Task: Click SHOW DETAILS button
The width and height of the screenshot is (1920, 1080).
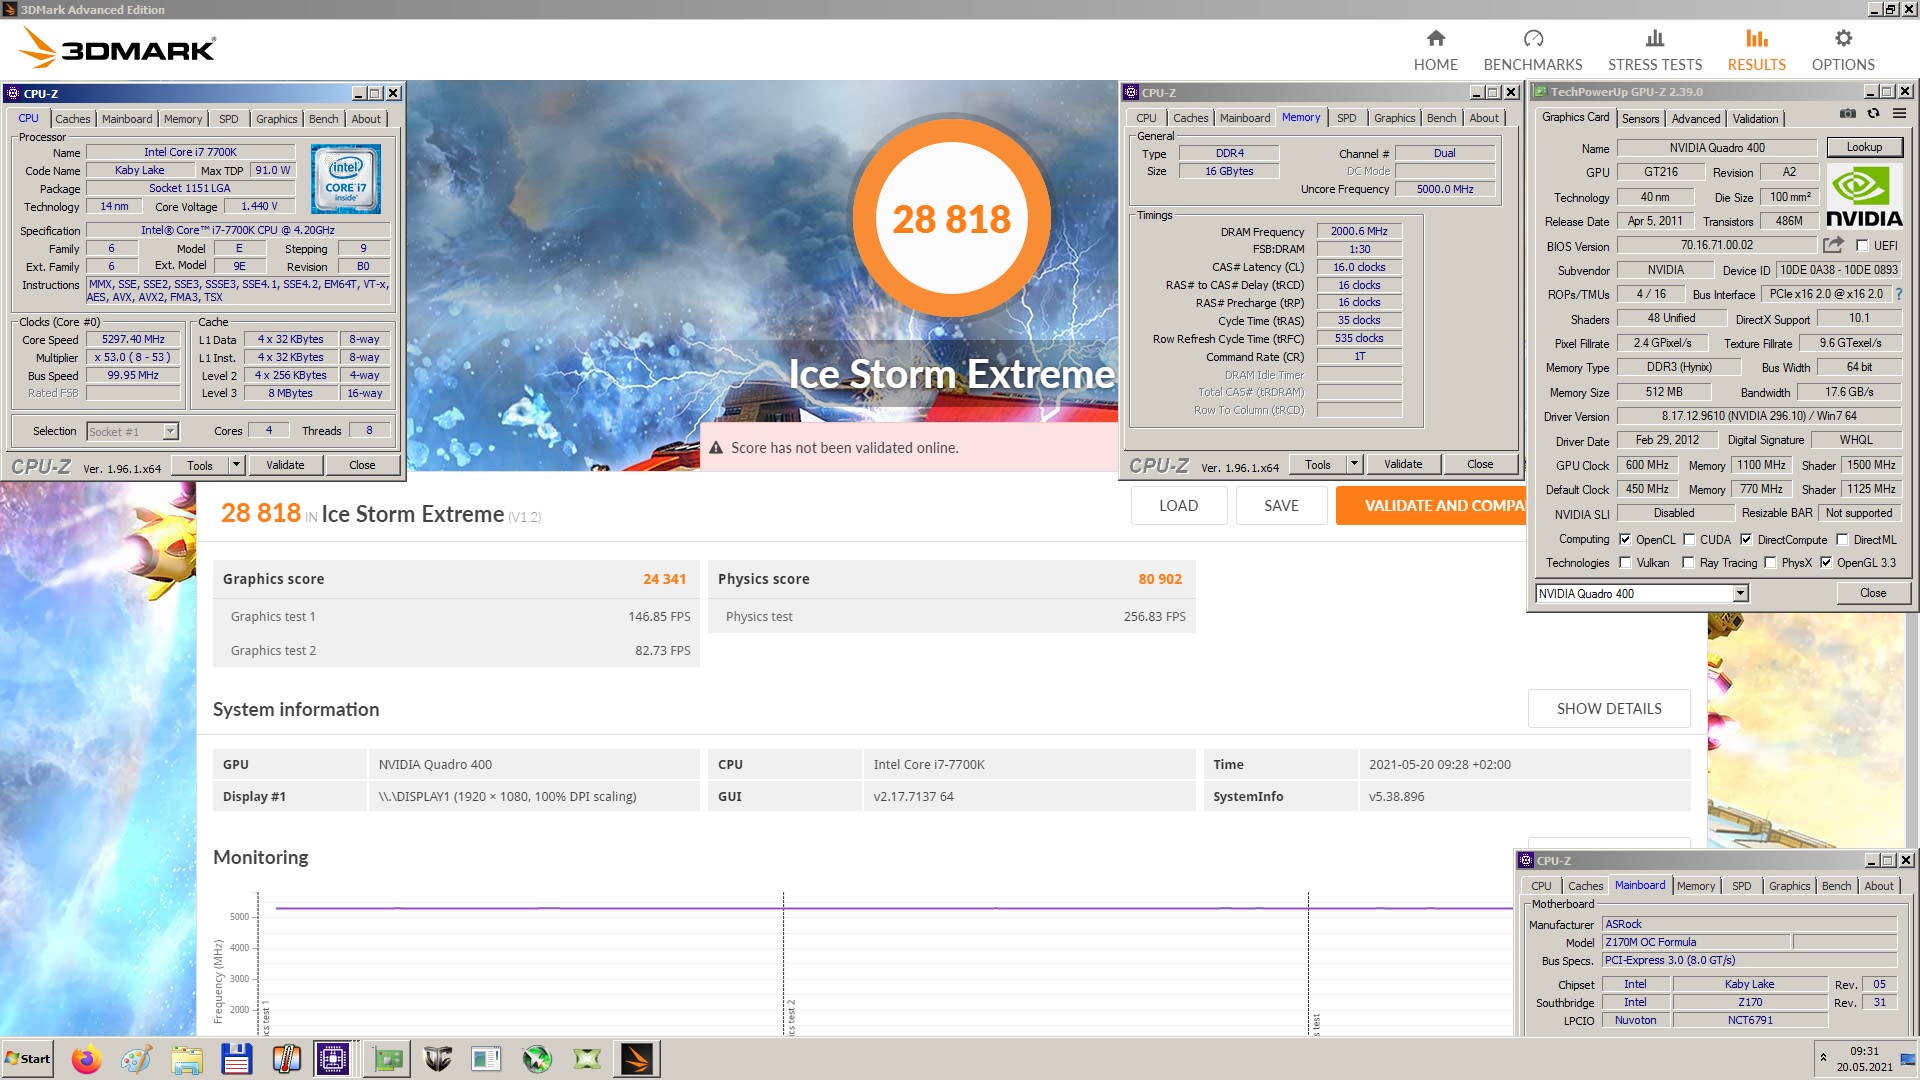Action: (1609, 708)
